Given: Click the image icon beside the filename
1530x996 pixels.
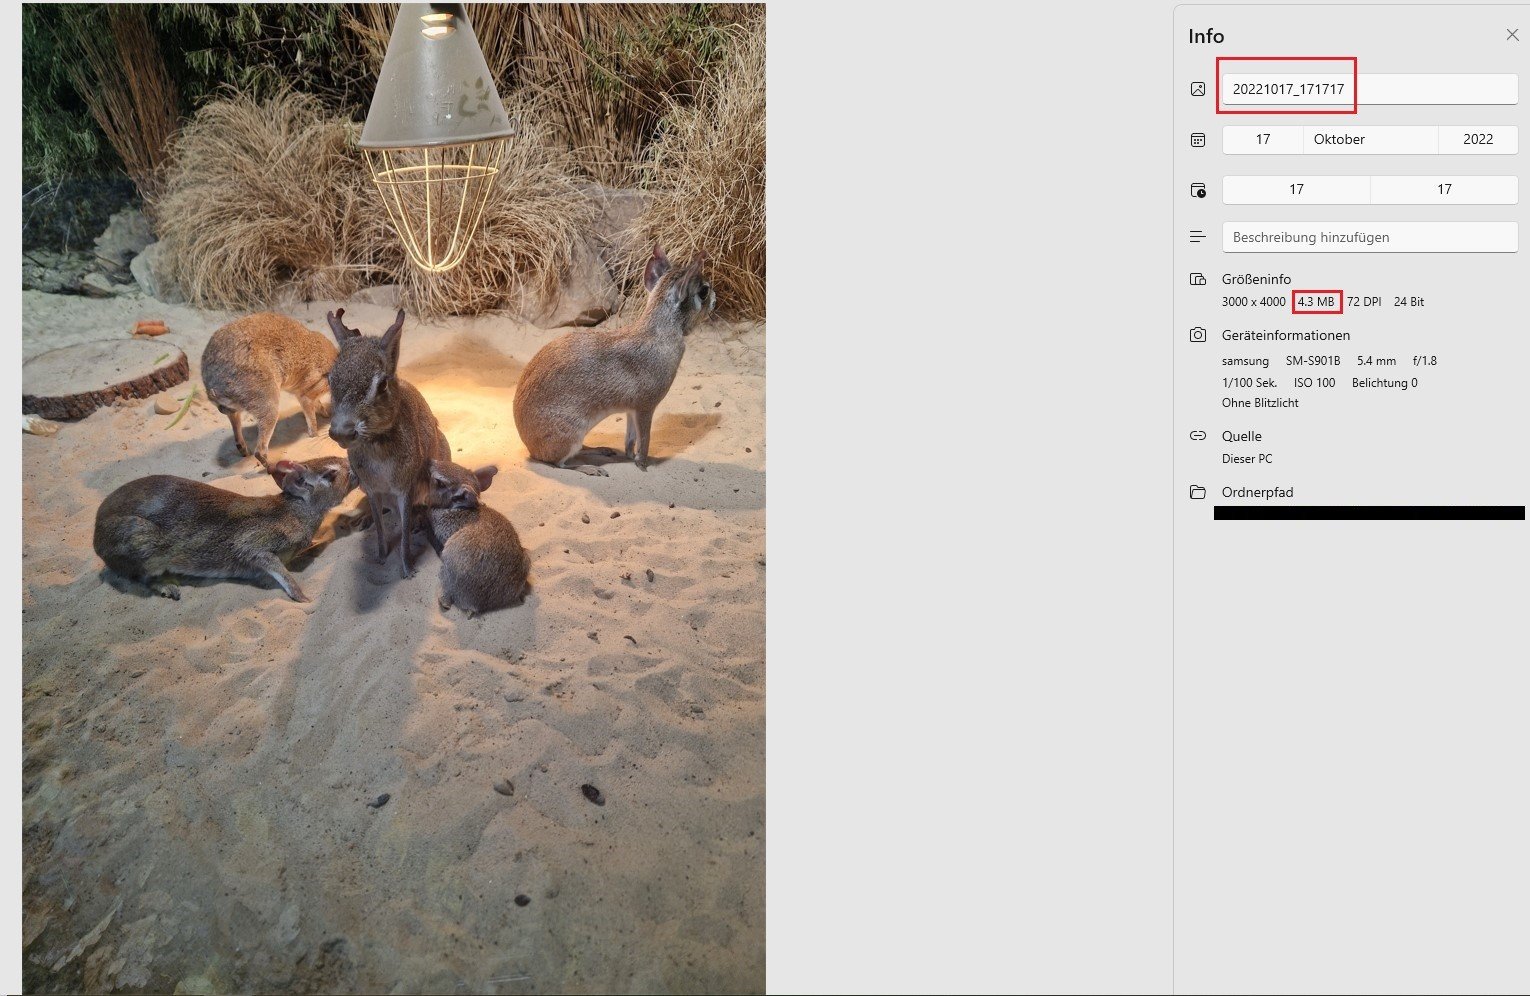Looking at the screenshot, I should tap(1198, 89).
